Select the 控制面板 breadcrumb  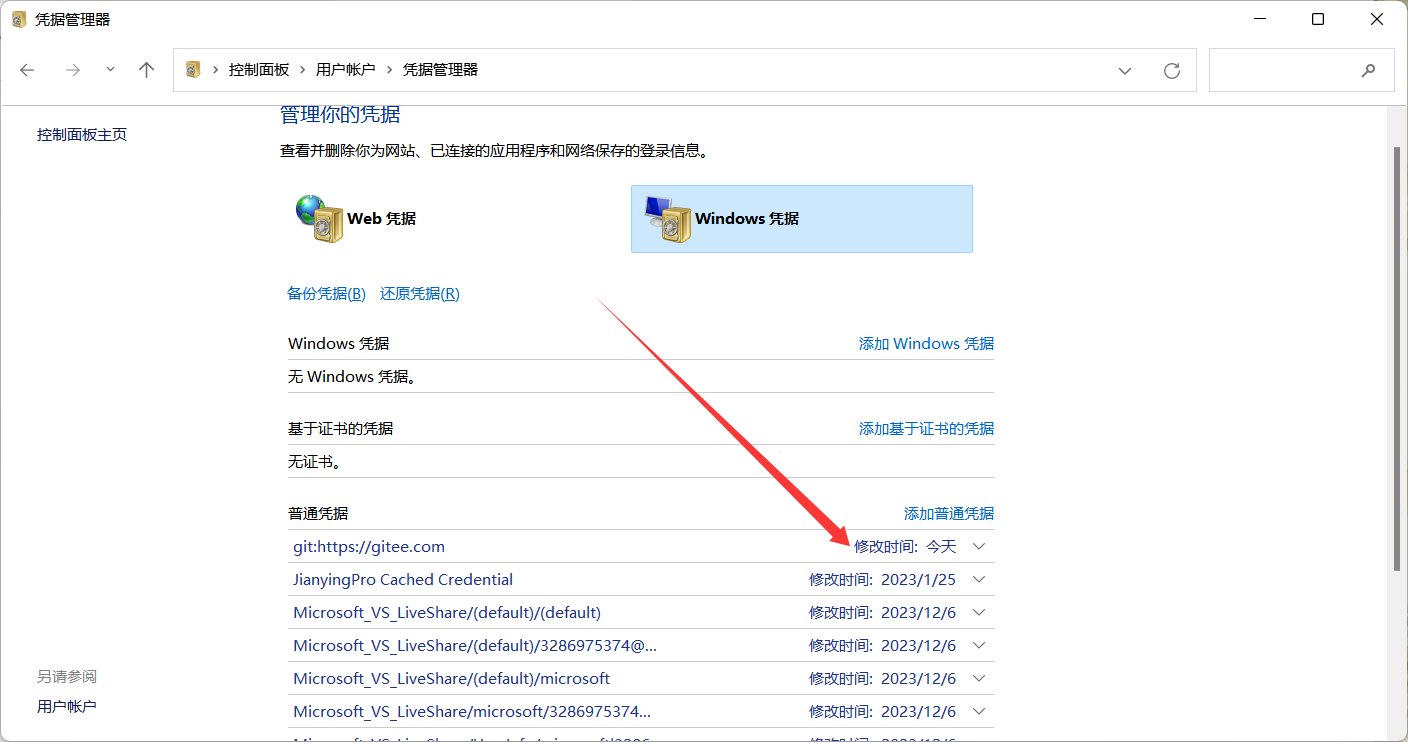(259, 70)
